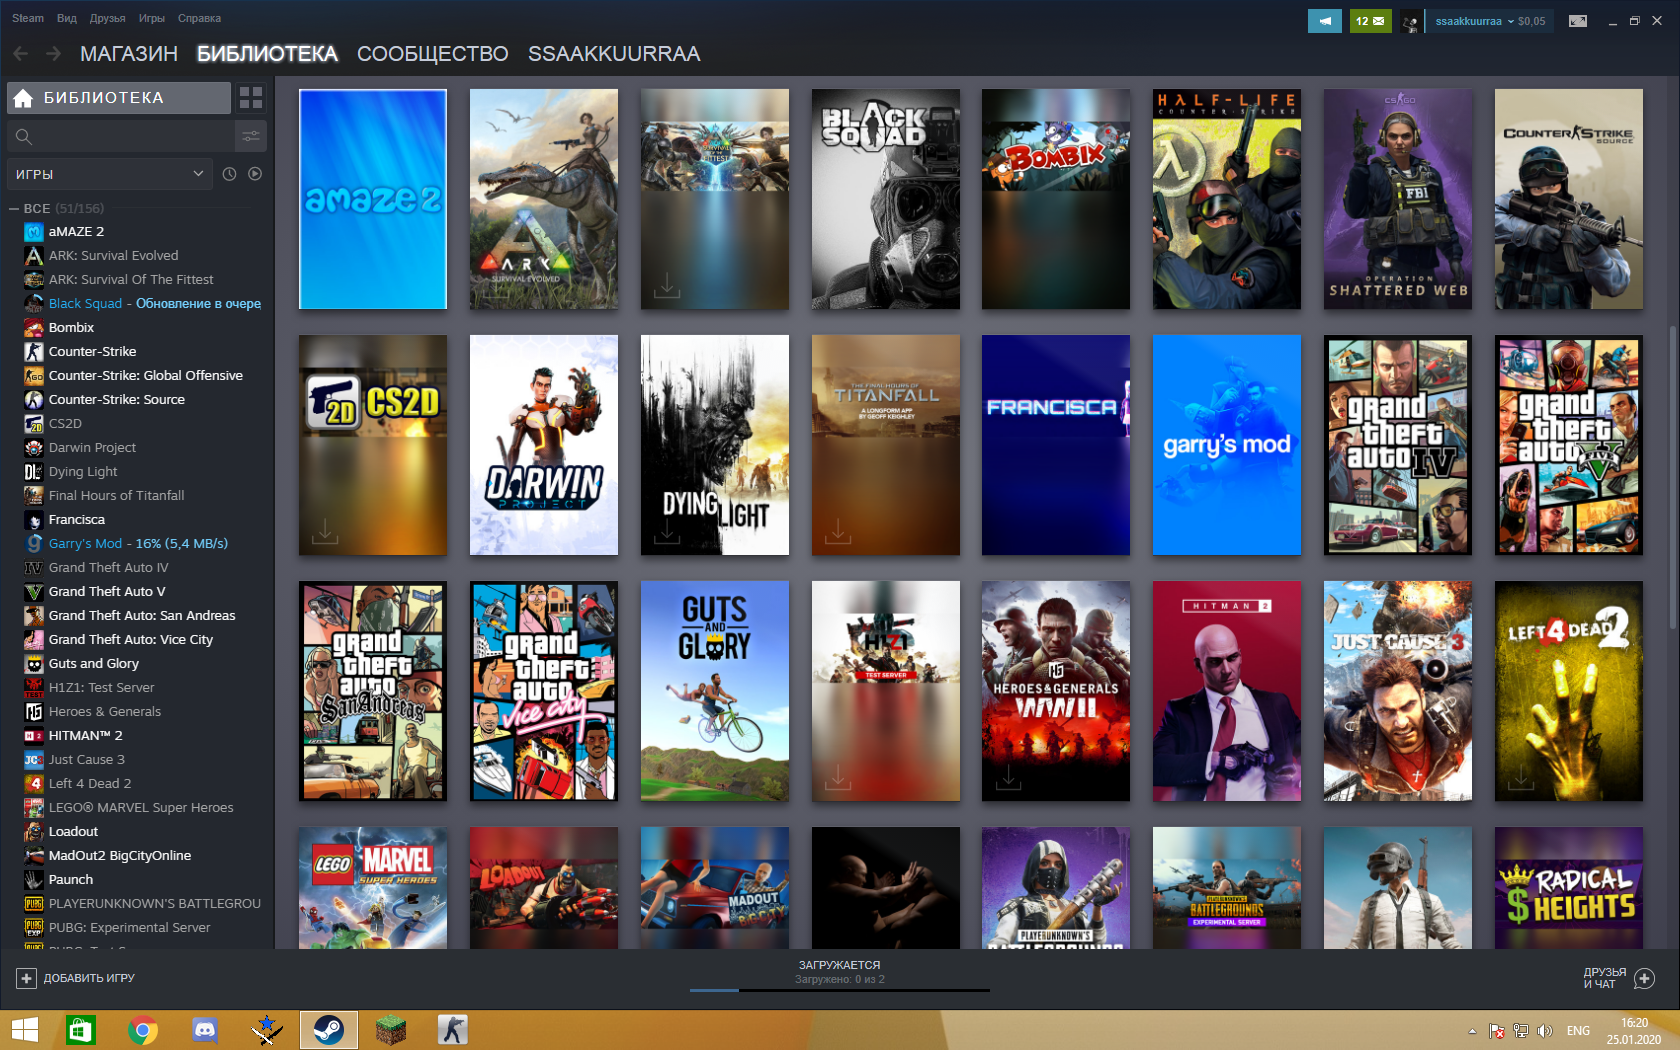
Task: Click the Dying Light list icon
Action: [x=34, y=471]
